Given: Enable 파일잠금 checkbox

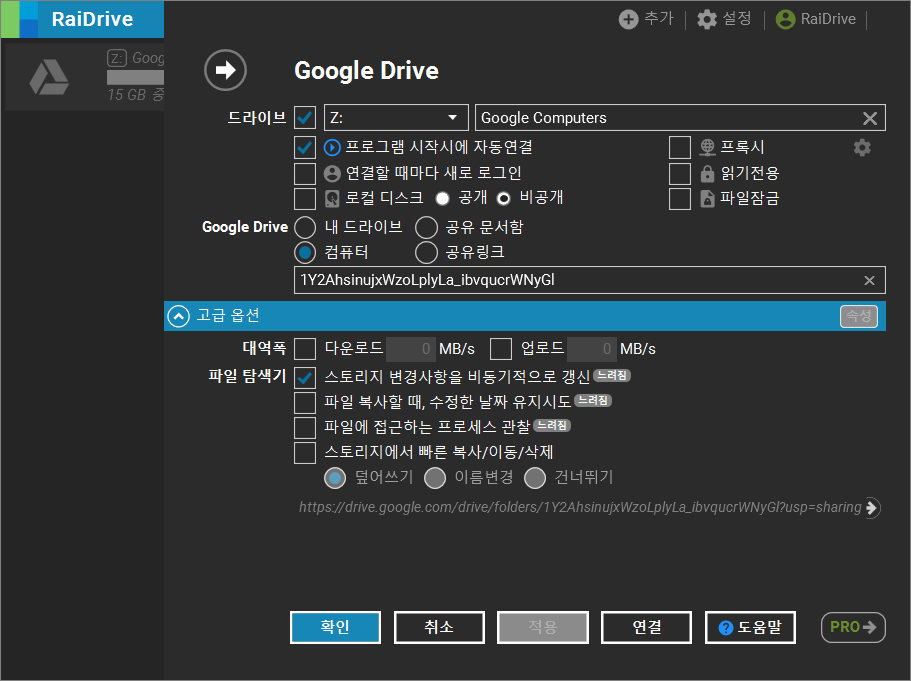Looking at the screenshot, I should click(x=680, y=199).
